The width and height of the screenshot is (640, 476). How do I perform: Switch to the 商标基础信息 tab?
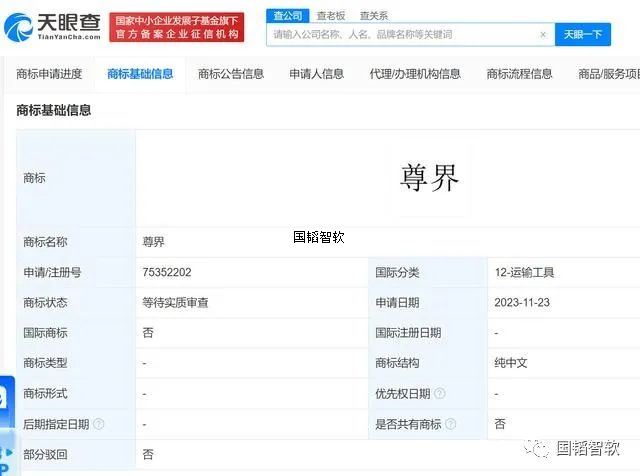coord(140,74)
